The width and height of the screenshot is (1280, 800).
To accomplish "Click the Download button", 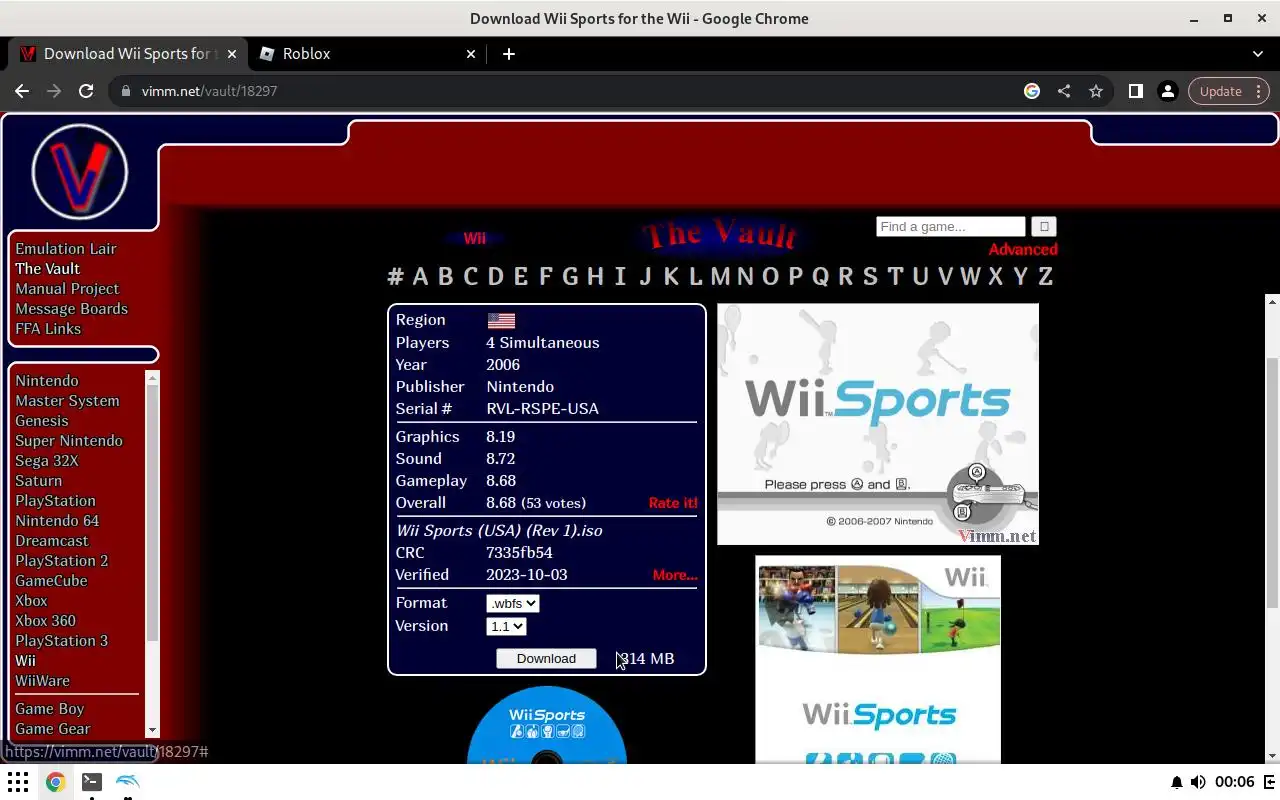I will pos(546,658).
